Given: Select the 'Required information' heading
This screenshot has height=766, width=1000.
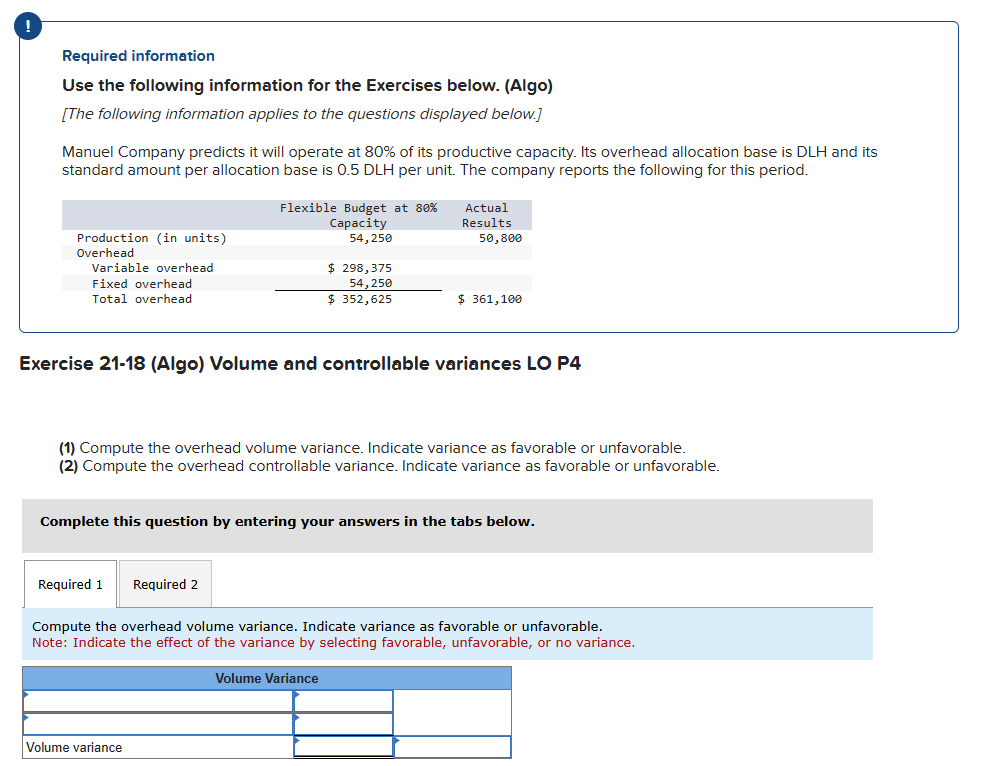Looking at the screenshot, I should coord(138,56).
